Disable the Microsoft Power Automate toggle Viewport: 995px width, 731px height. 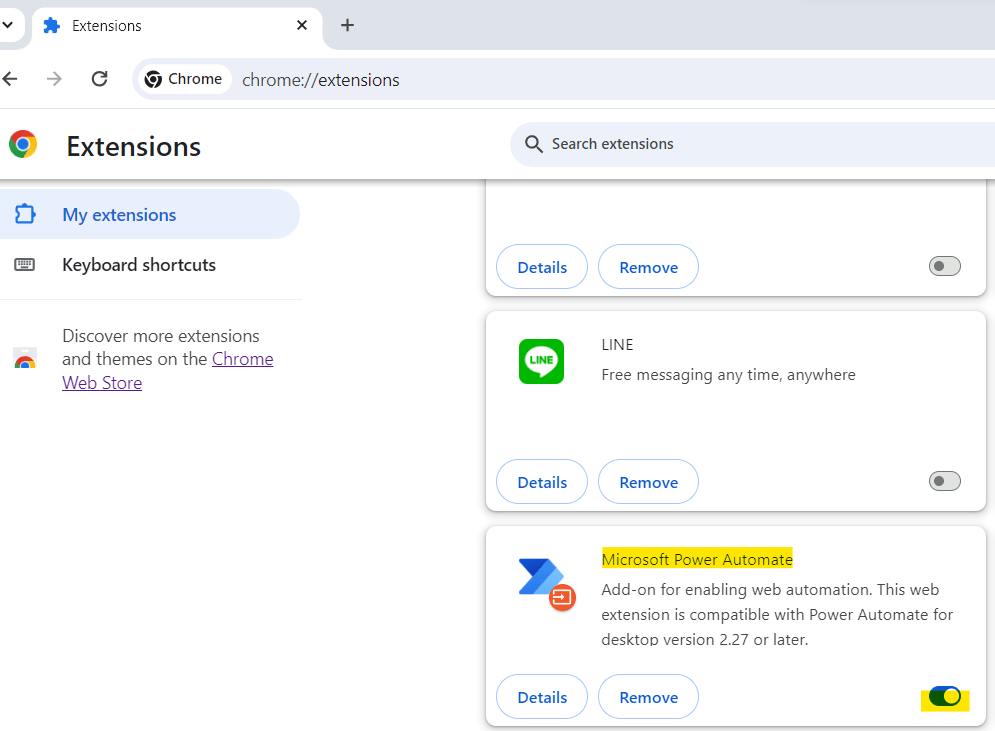click(944, 697)
